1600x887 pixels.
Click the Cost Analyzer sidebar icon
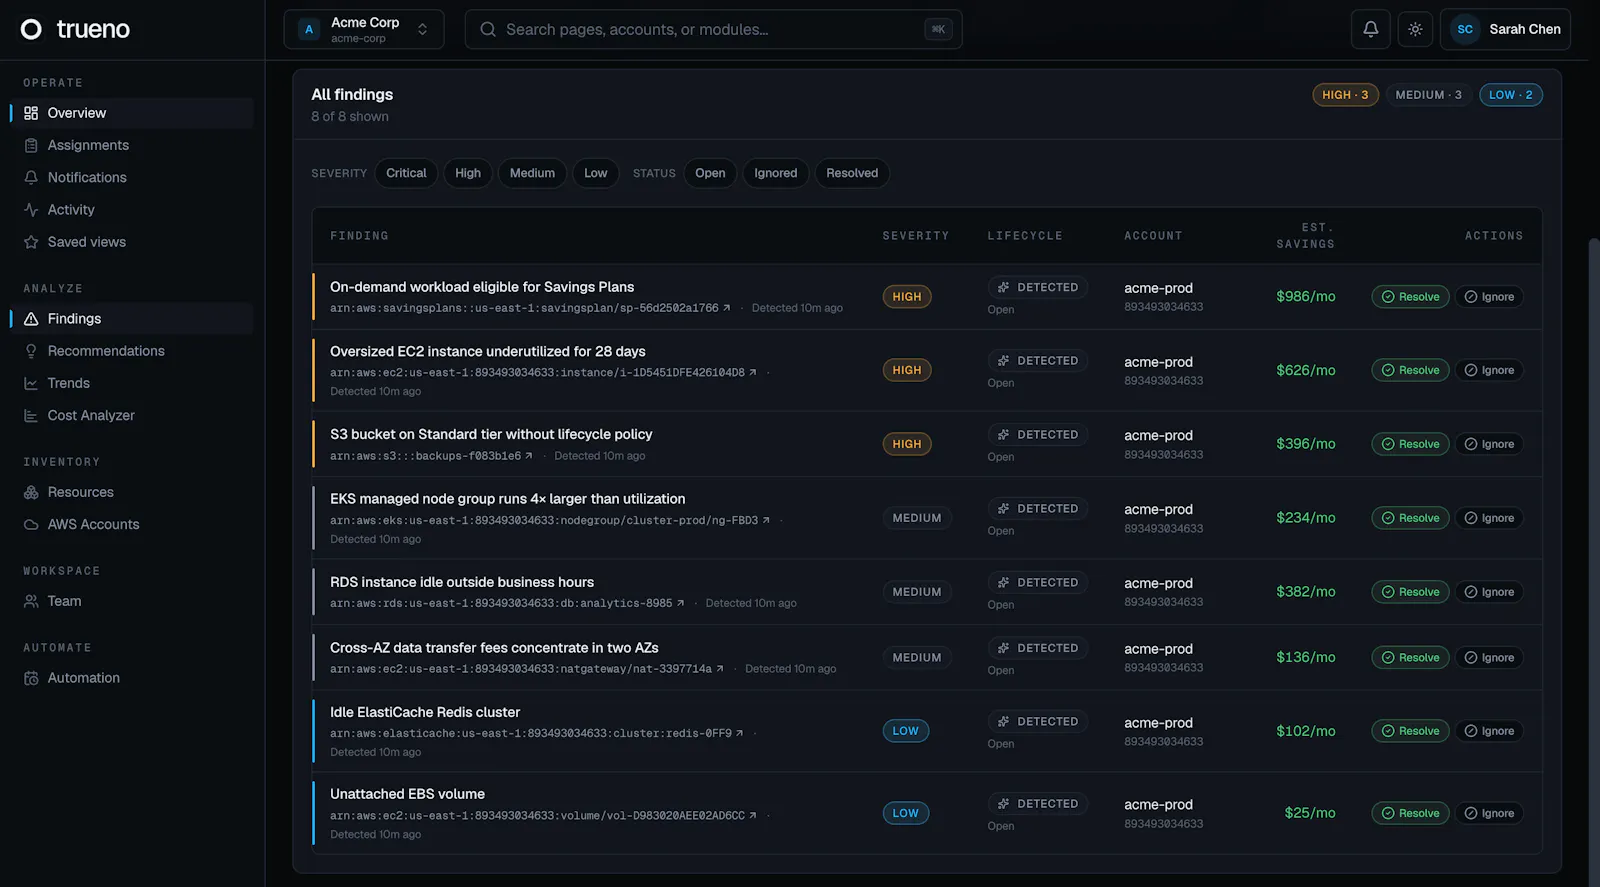pyautogui.click(x=31, y=415)
